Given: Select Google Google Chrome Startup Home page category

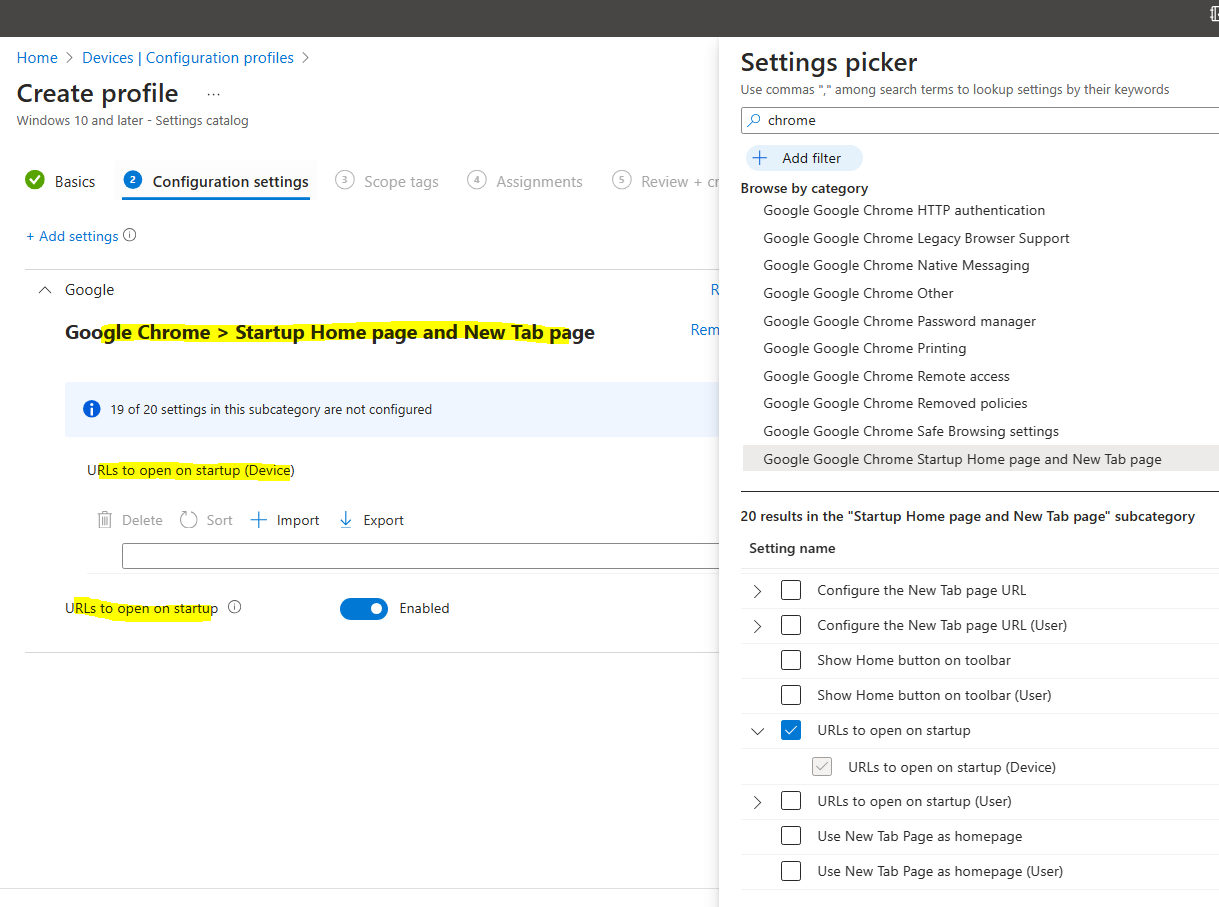Looking at the screenshot, I should (x=980, y=459).
